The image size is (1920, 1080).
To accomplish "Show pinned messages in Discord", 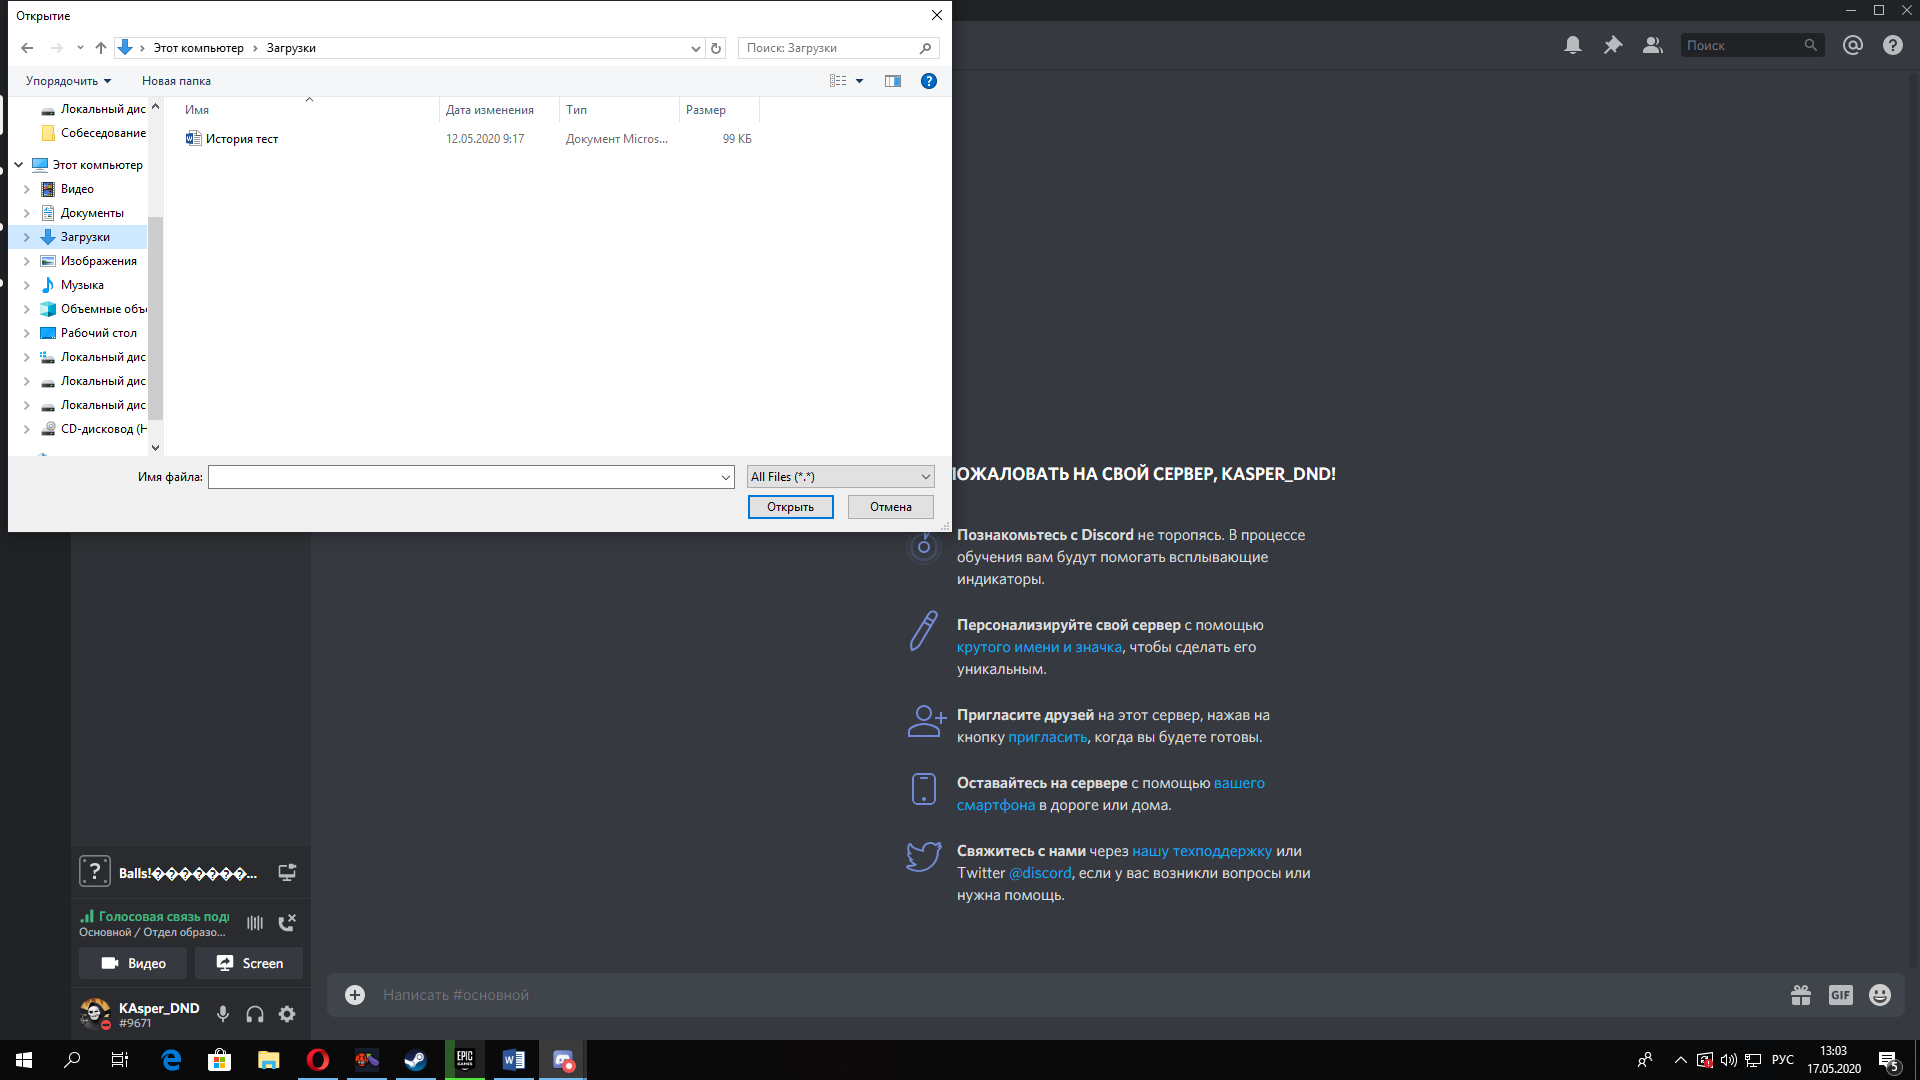I will coord(1613,45).
